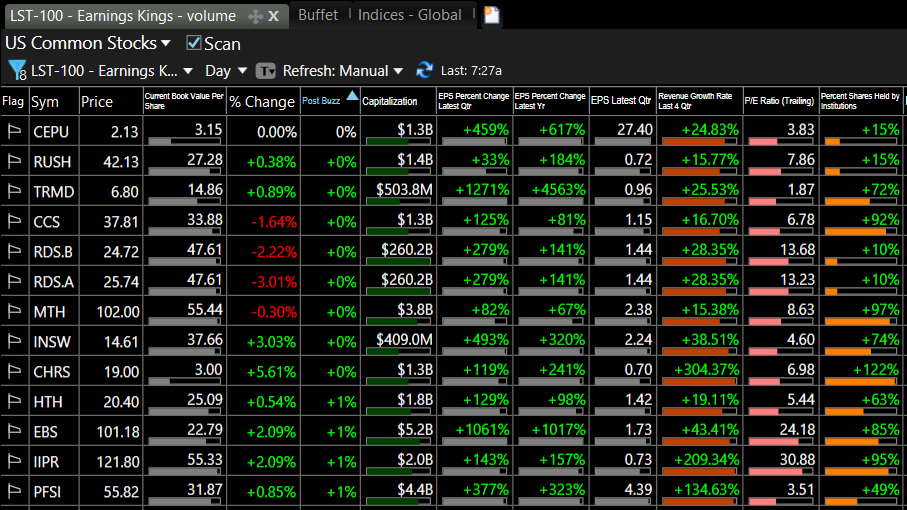907x510 pixels.
Task: Flag the RDS.A row
Action: pos(14,282)
